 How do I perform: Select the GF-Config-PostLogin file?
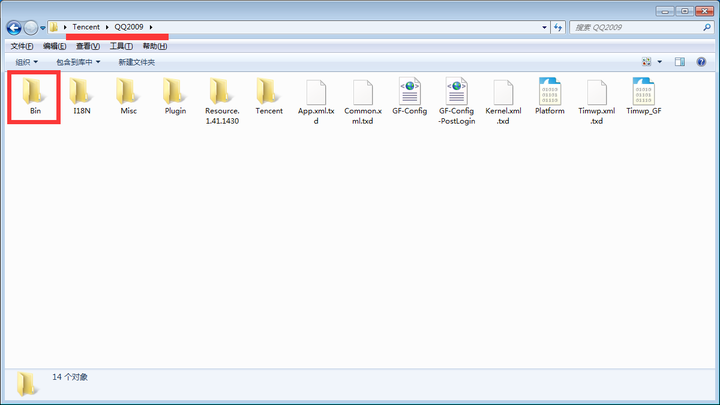click(x=456, y=101)
